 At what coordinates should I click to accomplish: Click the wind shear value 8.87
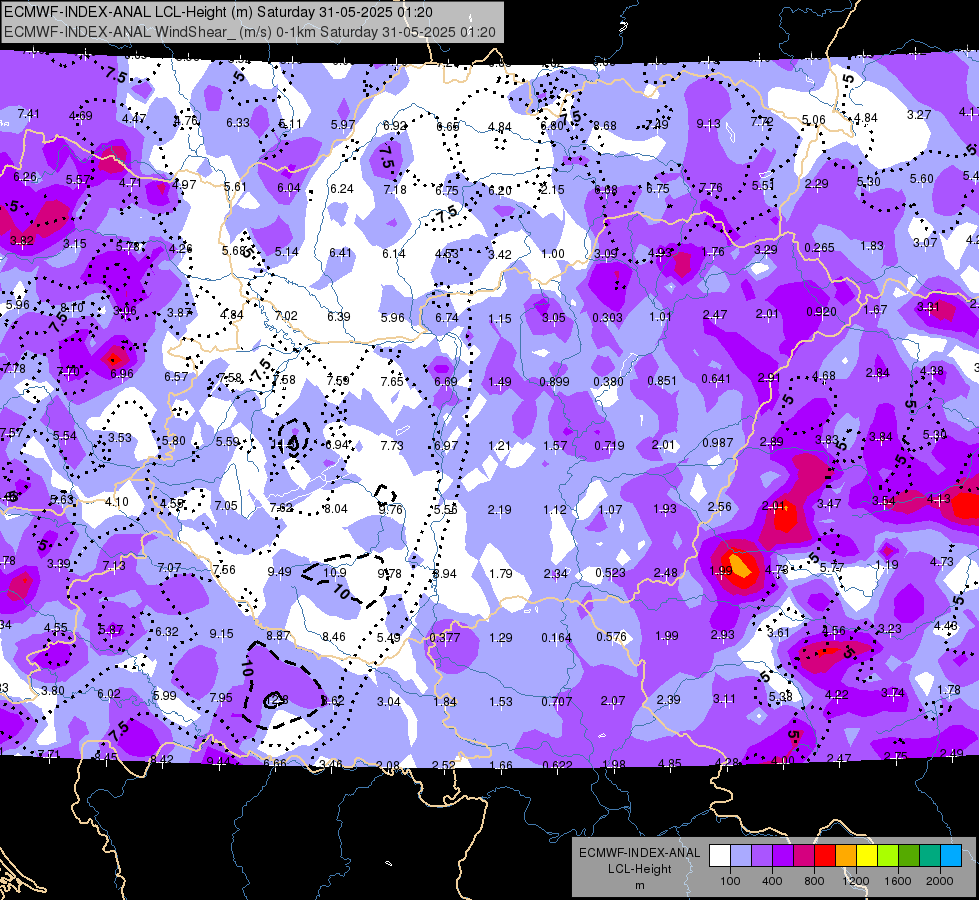tap(278, 635)
